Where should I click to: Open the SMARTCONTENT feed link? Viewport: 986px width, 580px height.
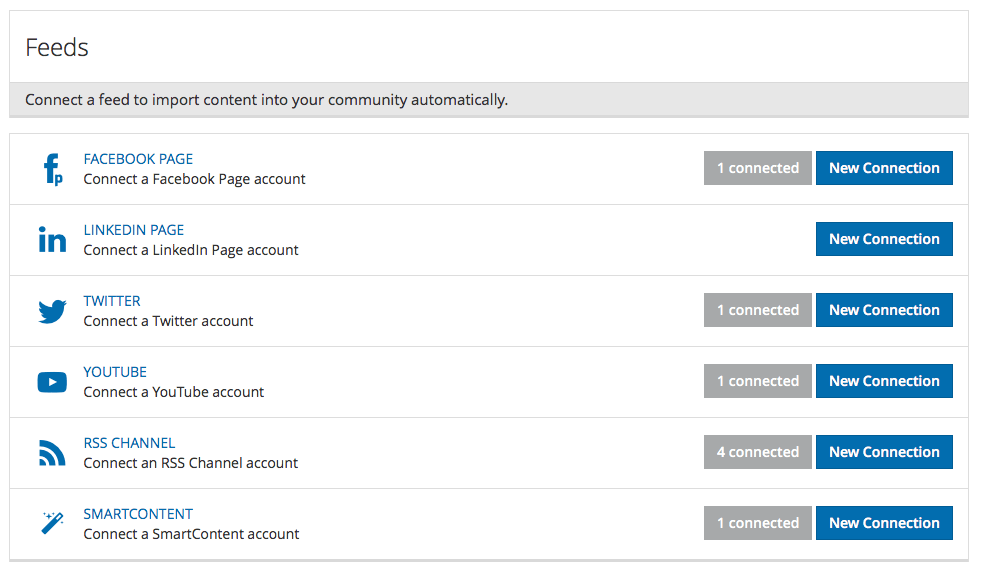pyautogui.click(x=138, y=514)
